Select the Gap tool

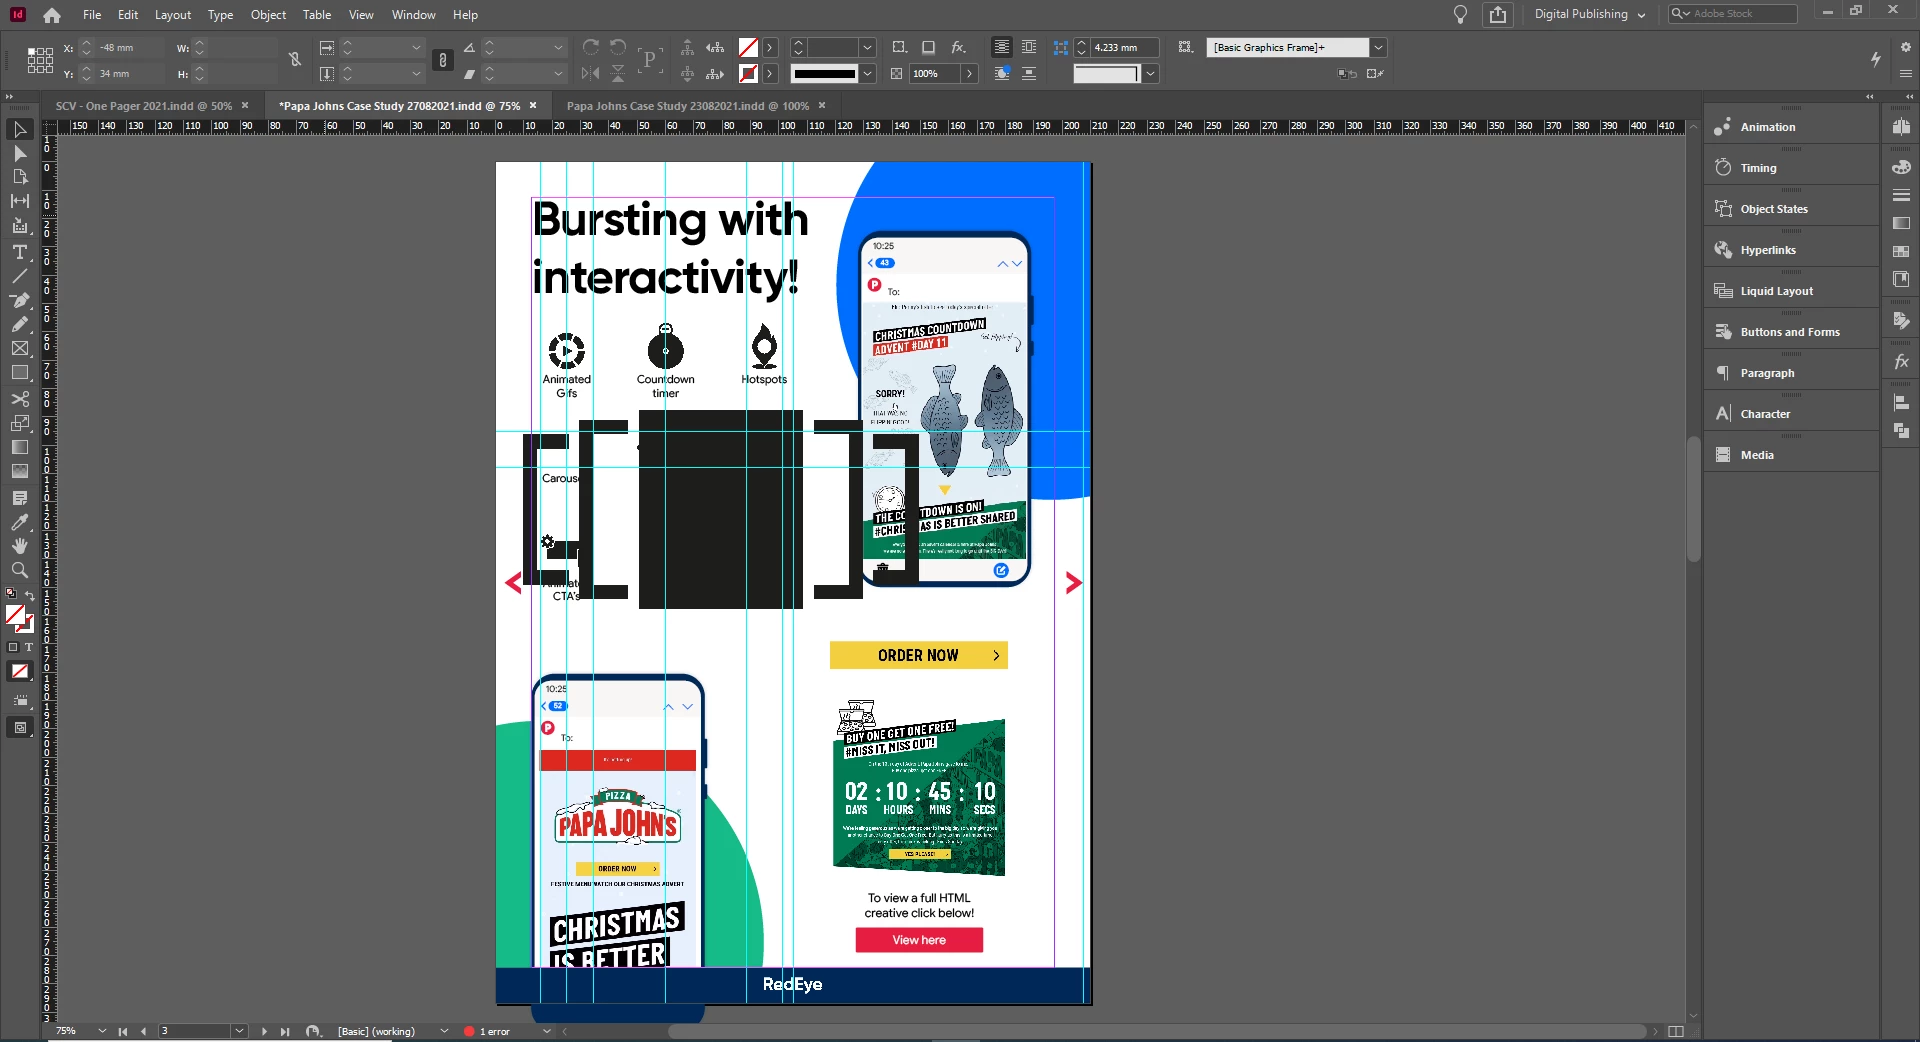pyautogui.click(x=19, y=201)
